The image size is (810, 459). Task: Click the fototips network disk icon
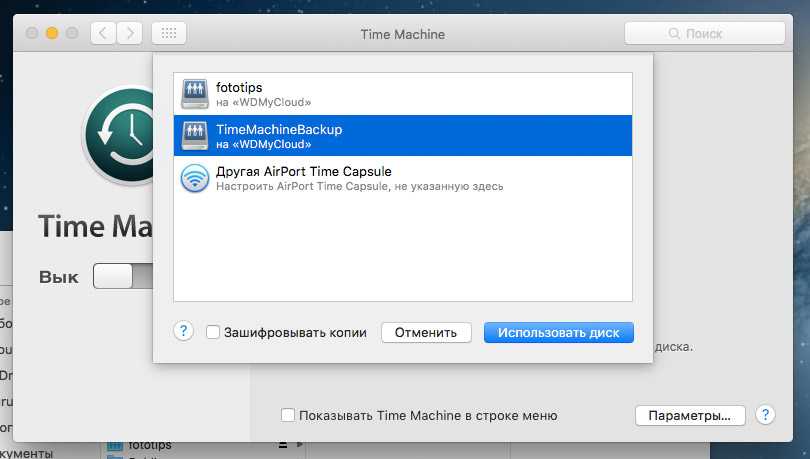click(x=195, y=93)
